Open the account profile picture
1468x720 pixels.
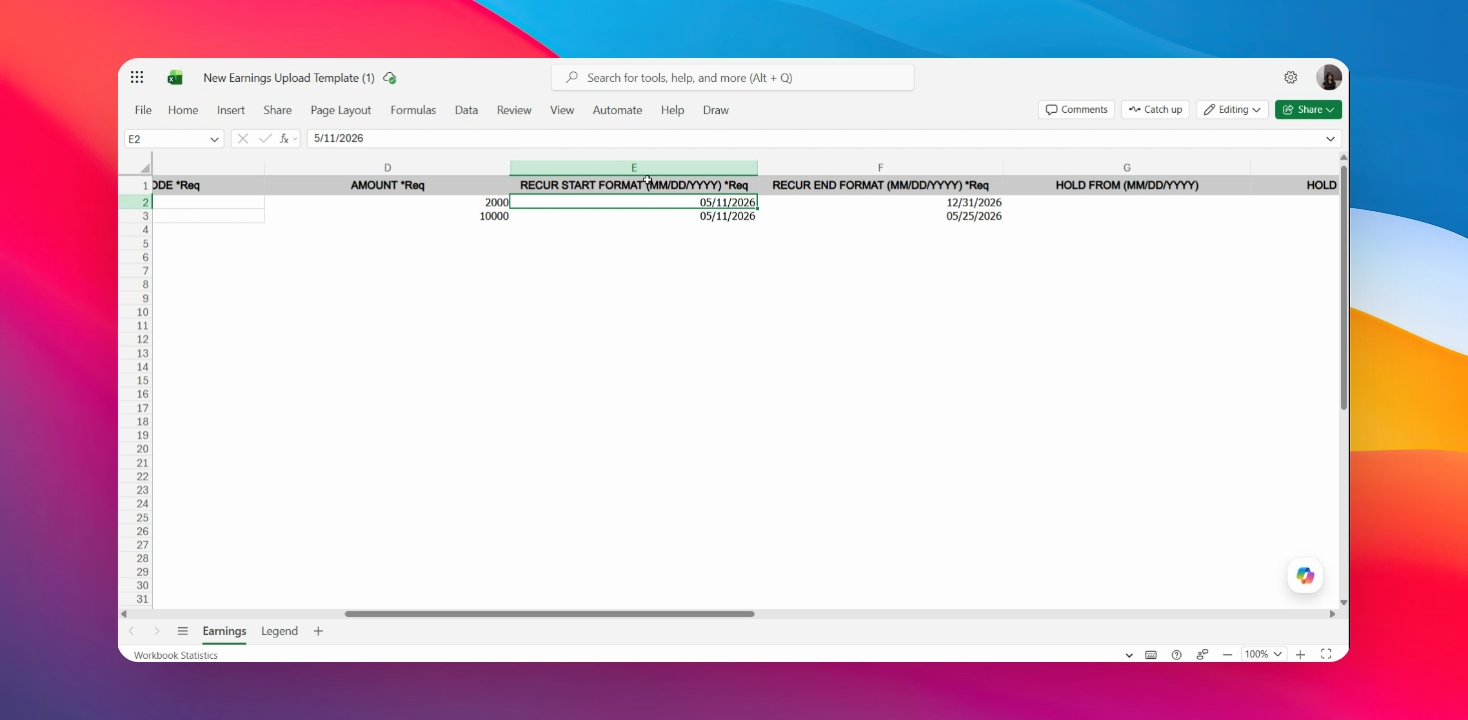pos(1329,78)
